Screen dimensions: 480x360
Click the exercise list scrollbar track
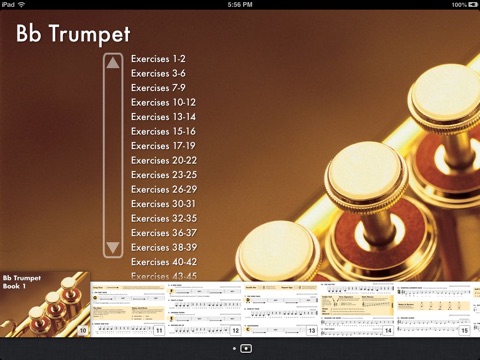click(x=113, y=155)
